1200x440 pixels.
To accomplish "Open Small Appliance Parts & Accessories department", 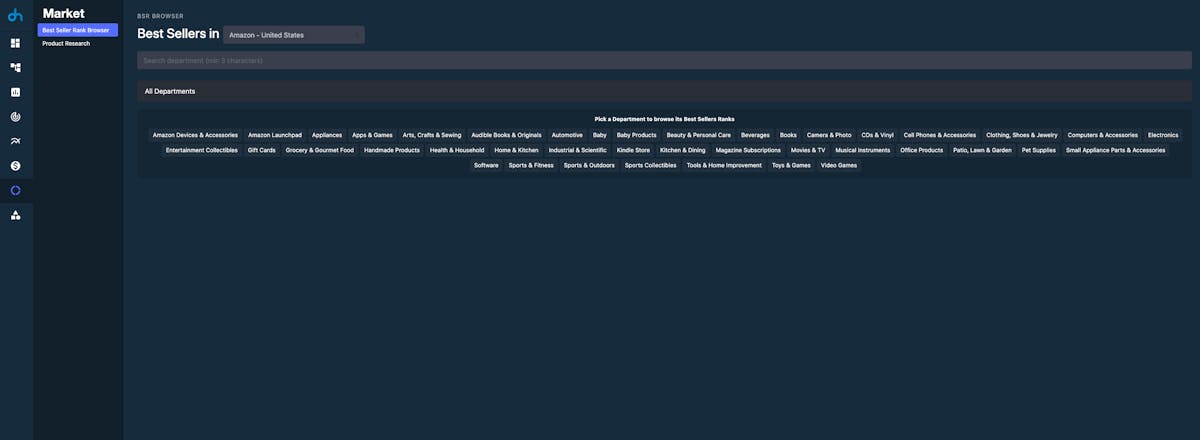I will click(x=1116, y=150).
